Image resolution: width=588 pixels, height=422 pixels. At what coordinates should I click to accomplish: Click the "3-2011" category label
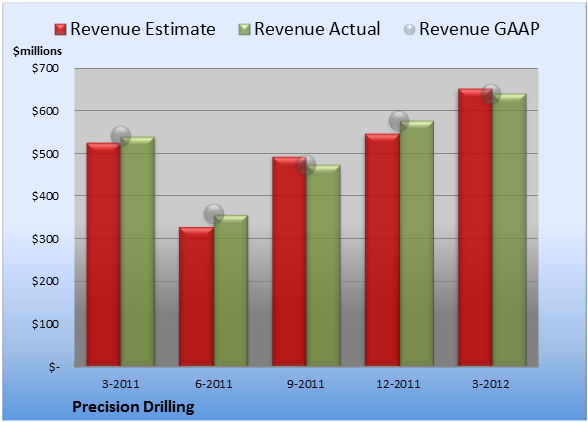[x=120, y=384]
